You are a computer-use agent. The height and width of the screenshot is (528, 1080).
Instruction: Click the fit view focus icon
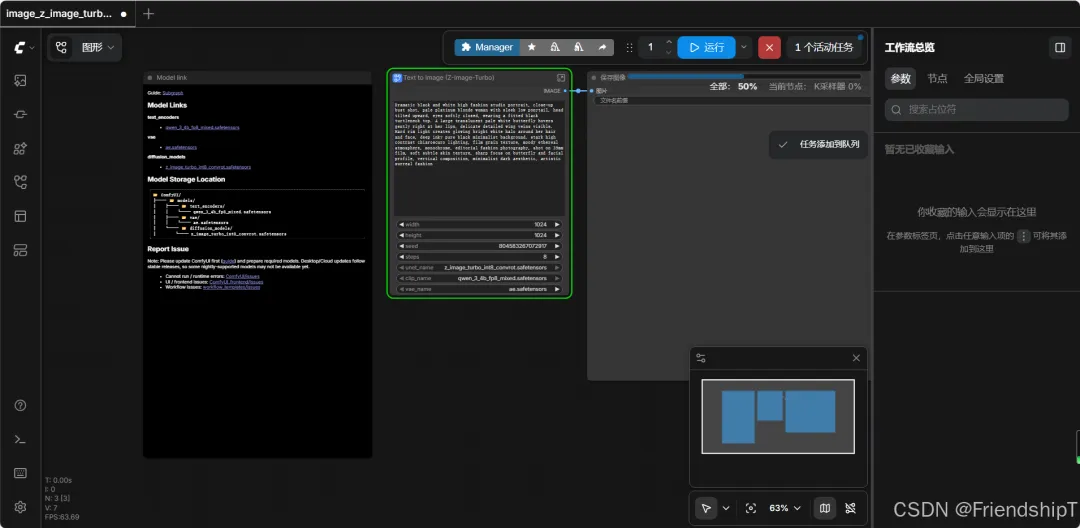pyautogui.click(x=751, y=508)
